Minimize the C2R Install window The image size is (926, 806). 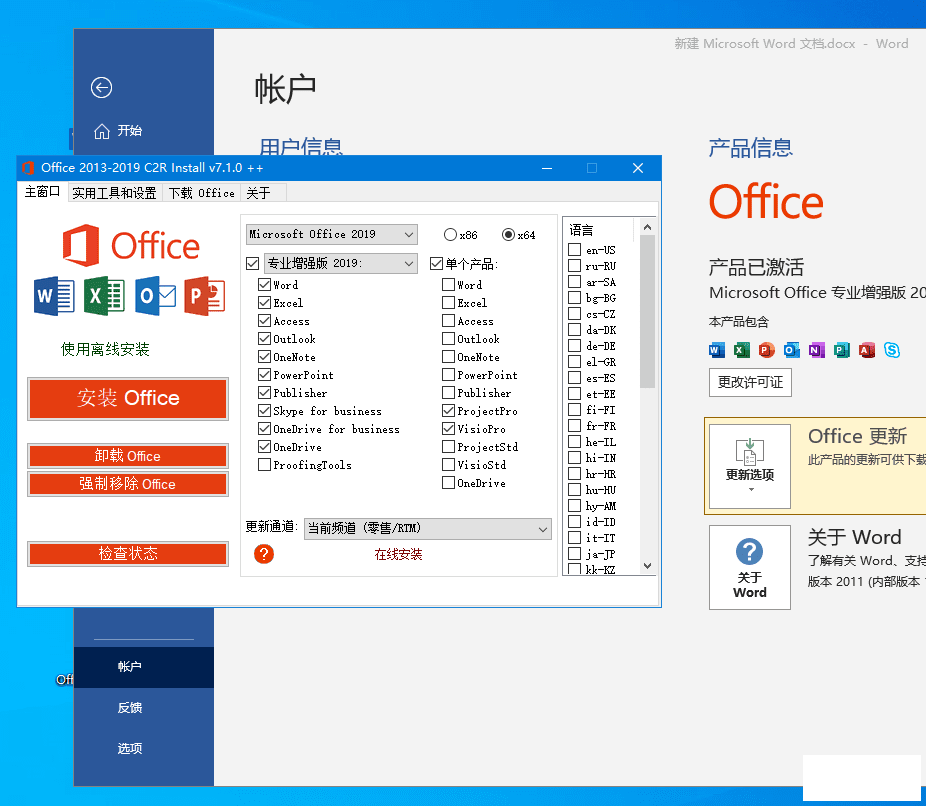(x=547, y=168)
